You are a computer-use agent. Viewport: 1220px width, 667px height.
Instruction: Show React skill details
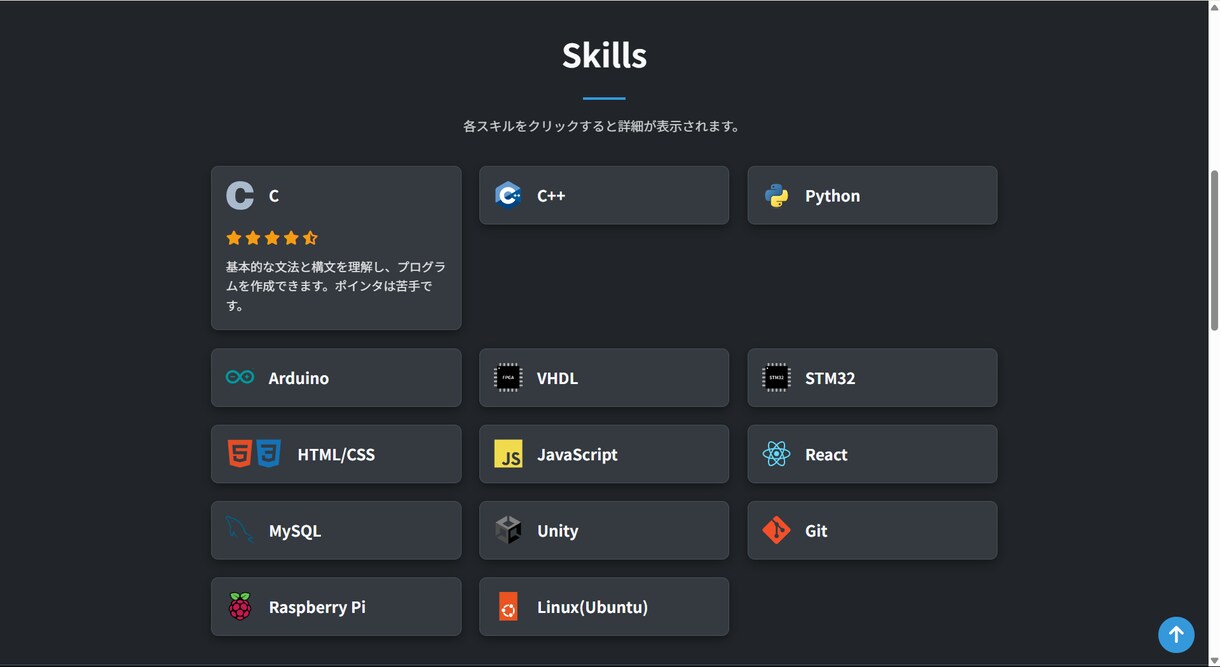[x=872, y=454]
